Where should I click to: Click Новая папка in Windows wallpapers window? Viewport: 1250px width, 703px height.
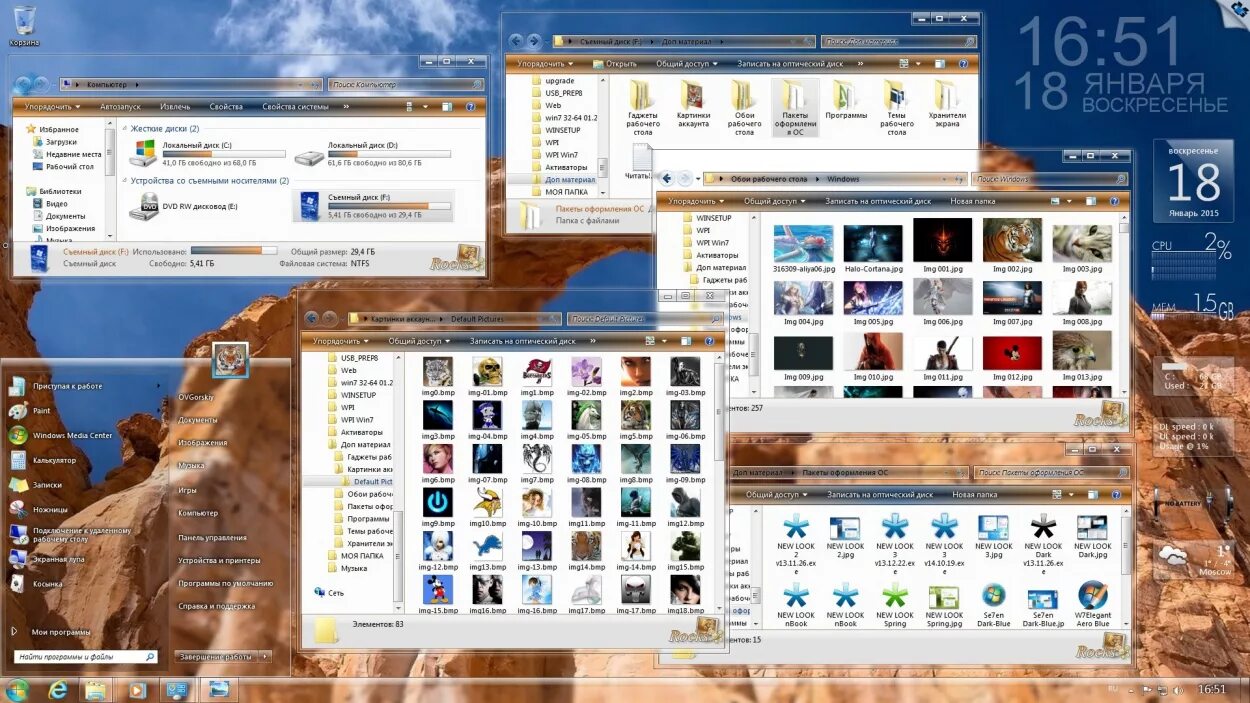click(x=973, y=201)
